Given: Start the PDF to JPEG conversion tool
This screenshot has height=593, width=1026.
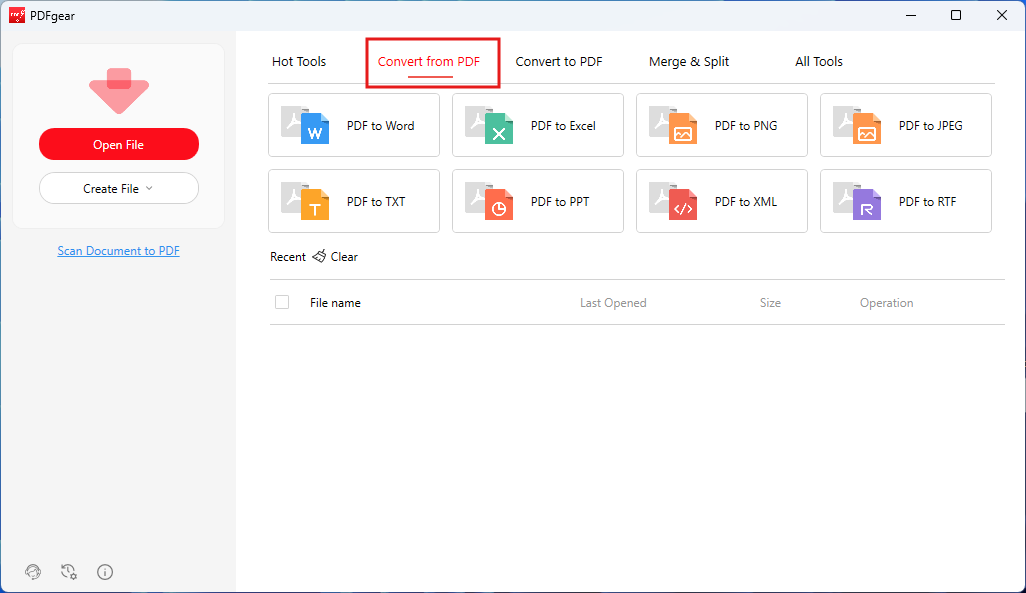Looking at the screenshot, I should click(x=906, y=125).
